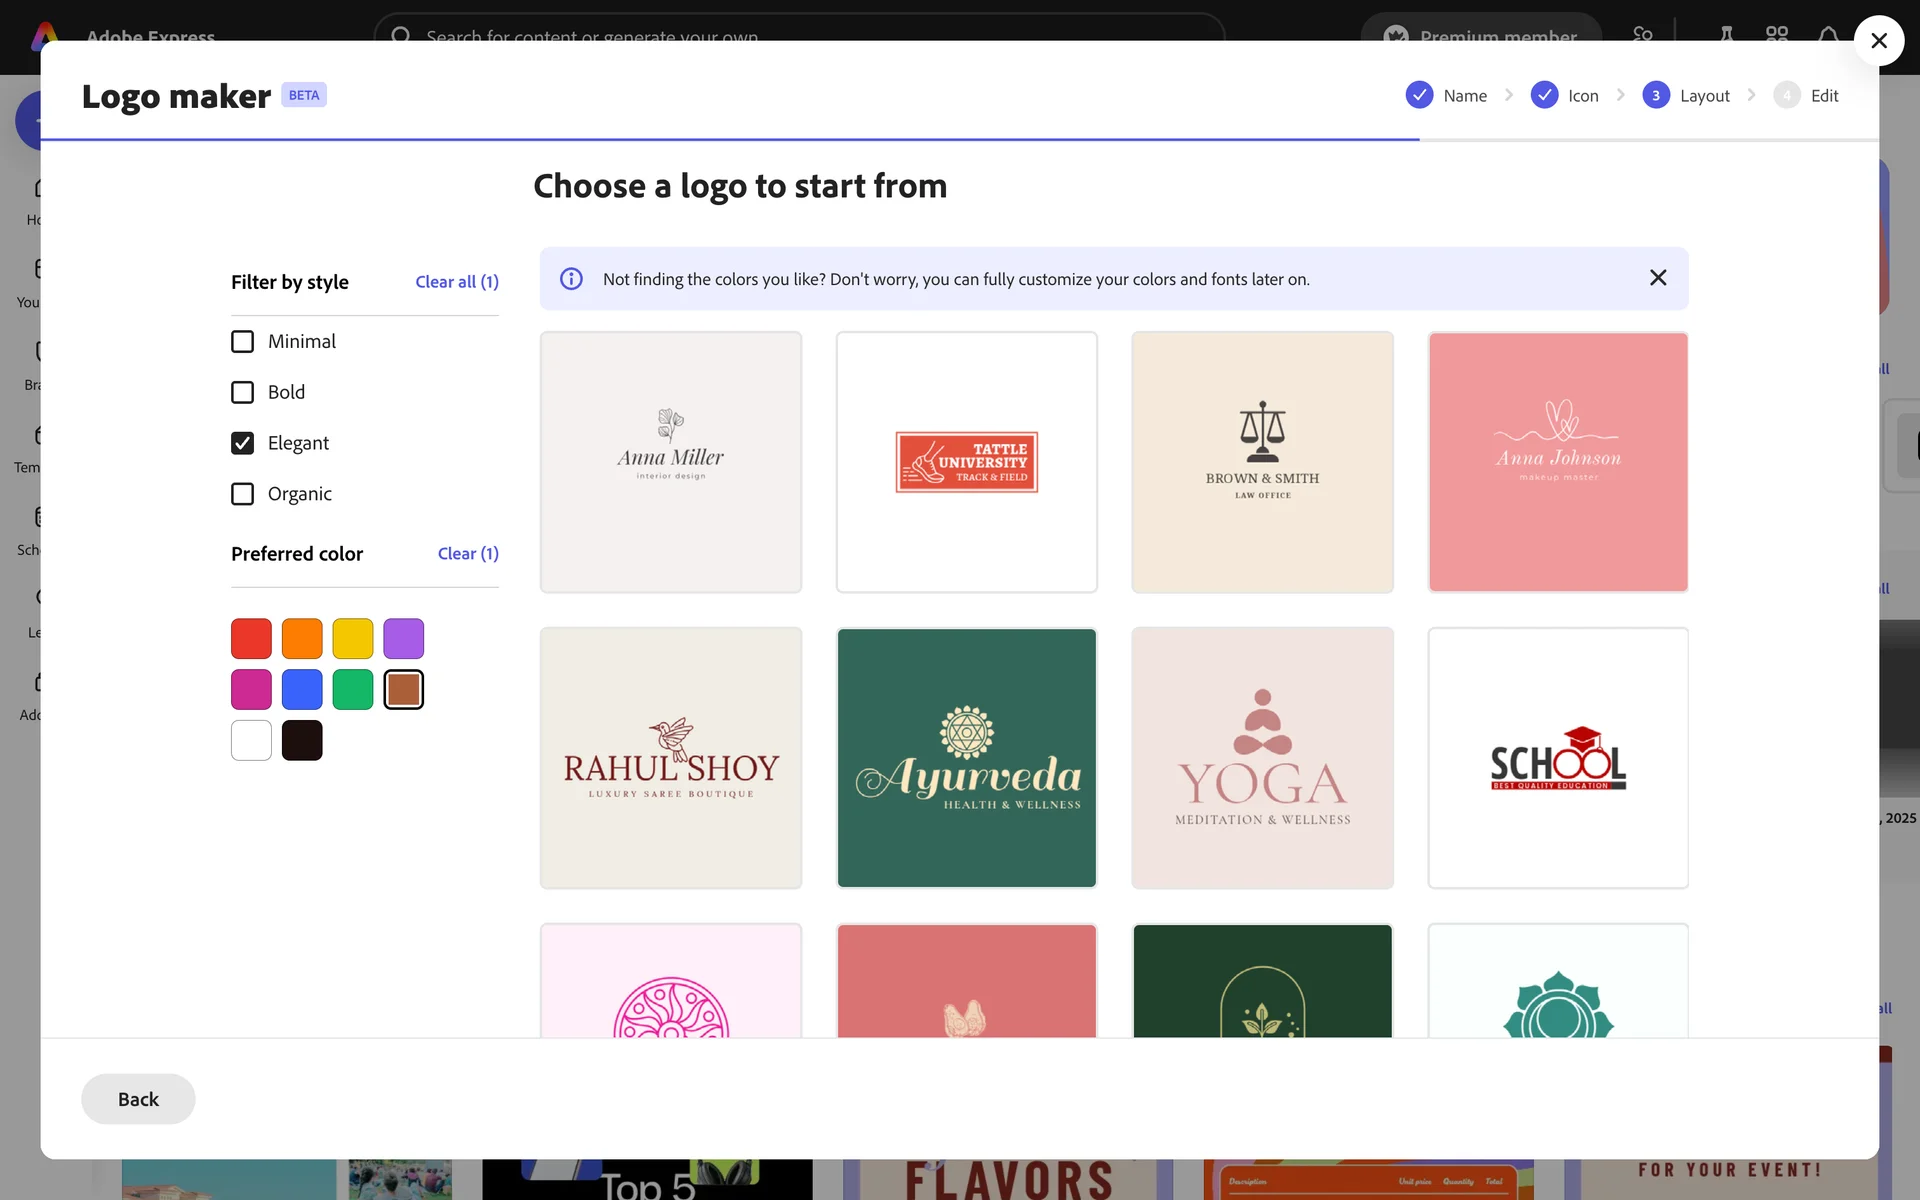Screen dimensions: 1920x1200
Task: Select the Ayurveda green logo template
Action: (966, 758)
